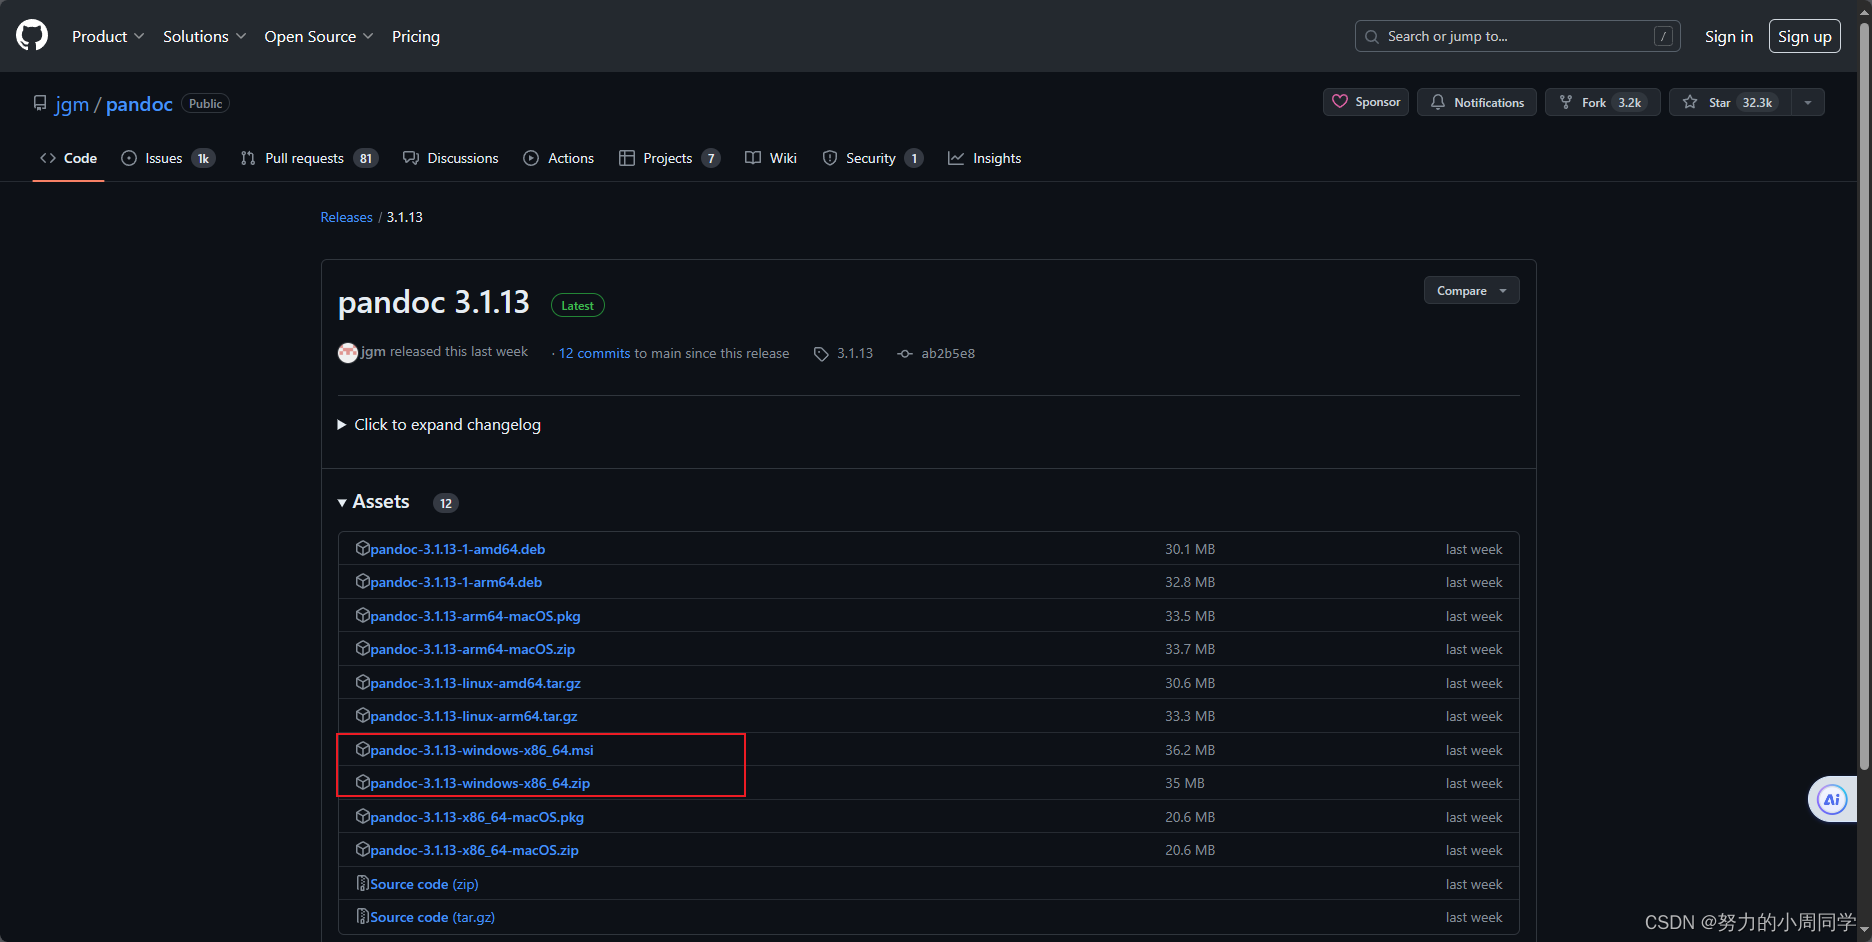
Task: Download pandoc-3.1.13-1-arm64.deb
Action: tap(456, 582)
